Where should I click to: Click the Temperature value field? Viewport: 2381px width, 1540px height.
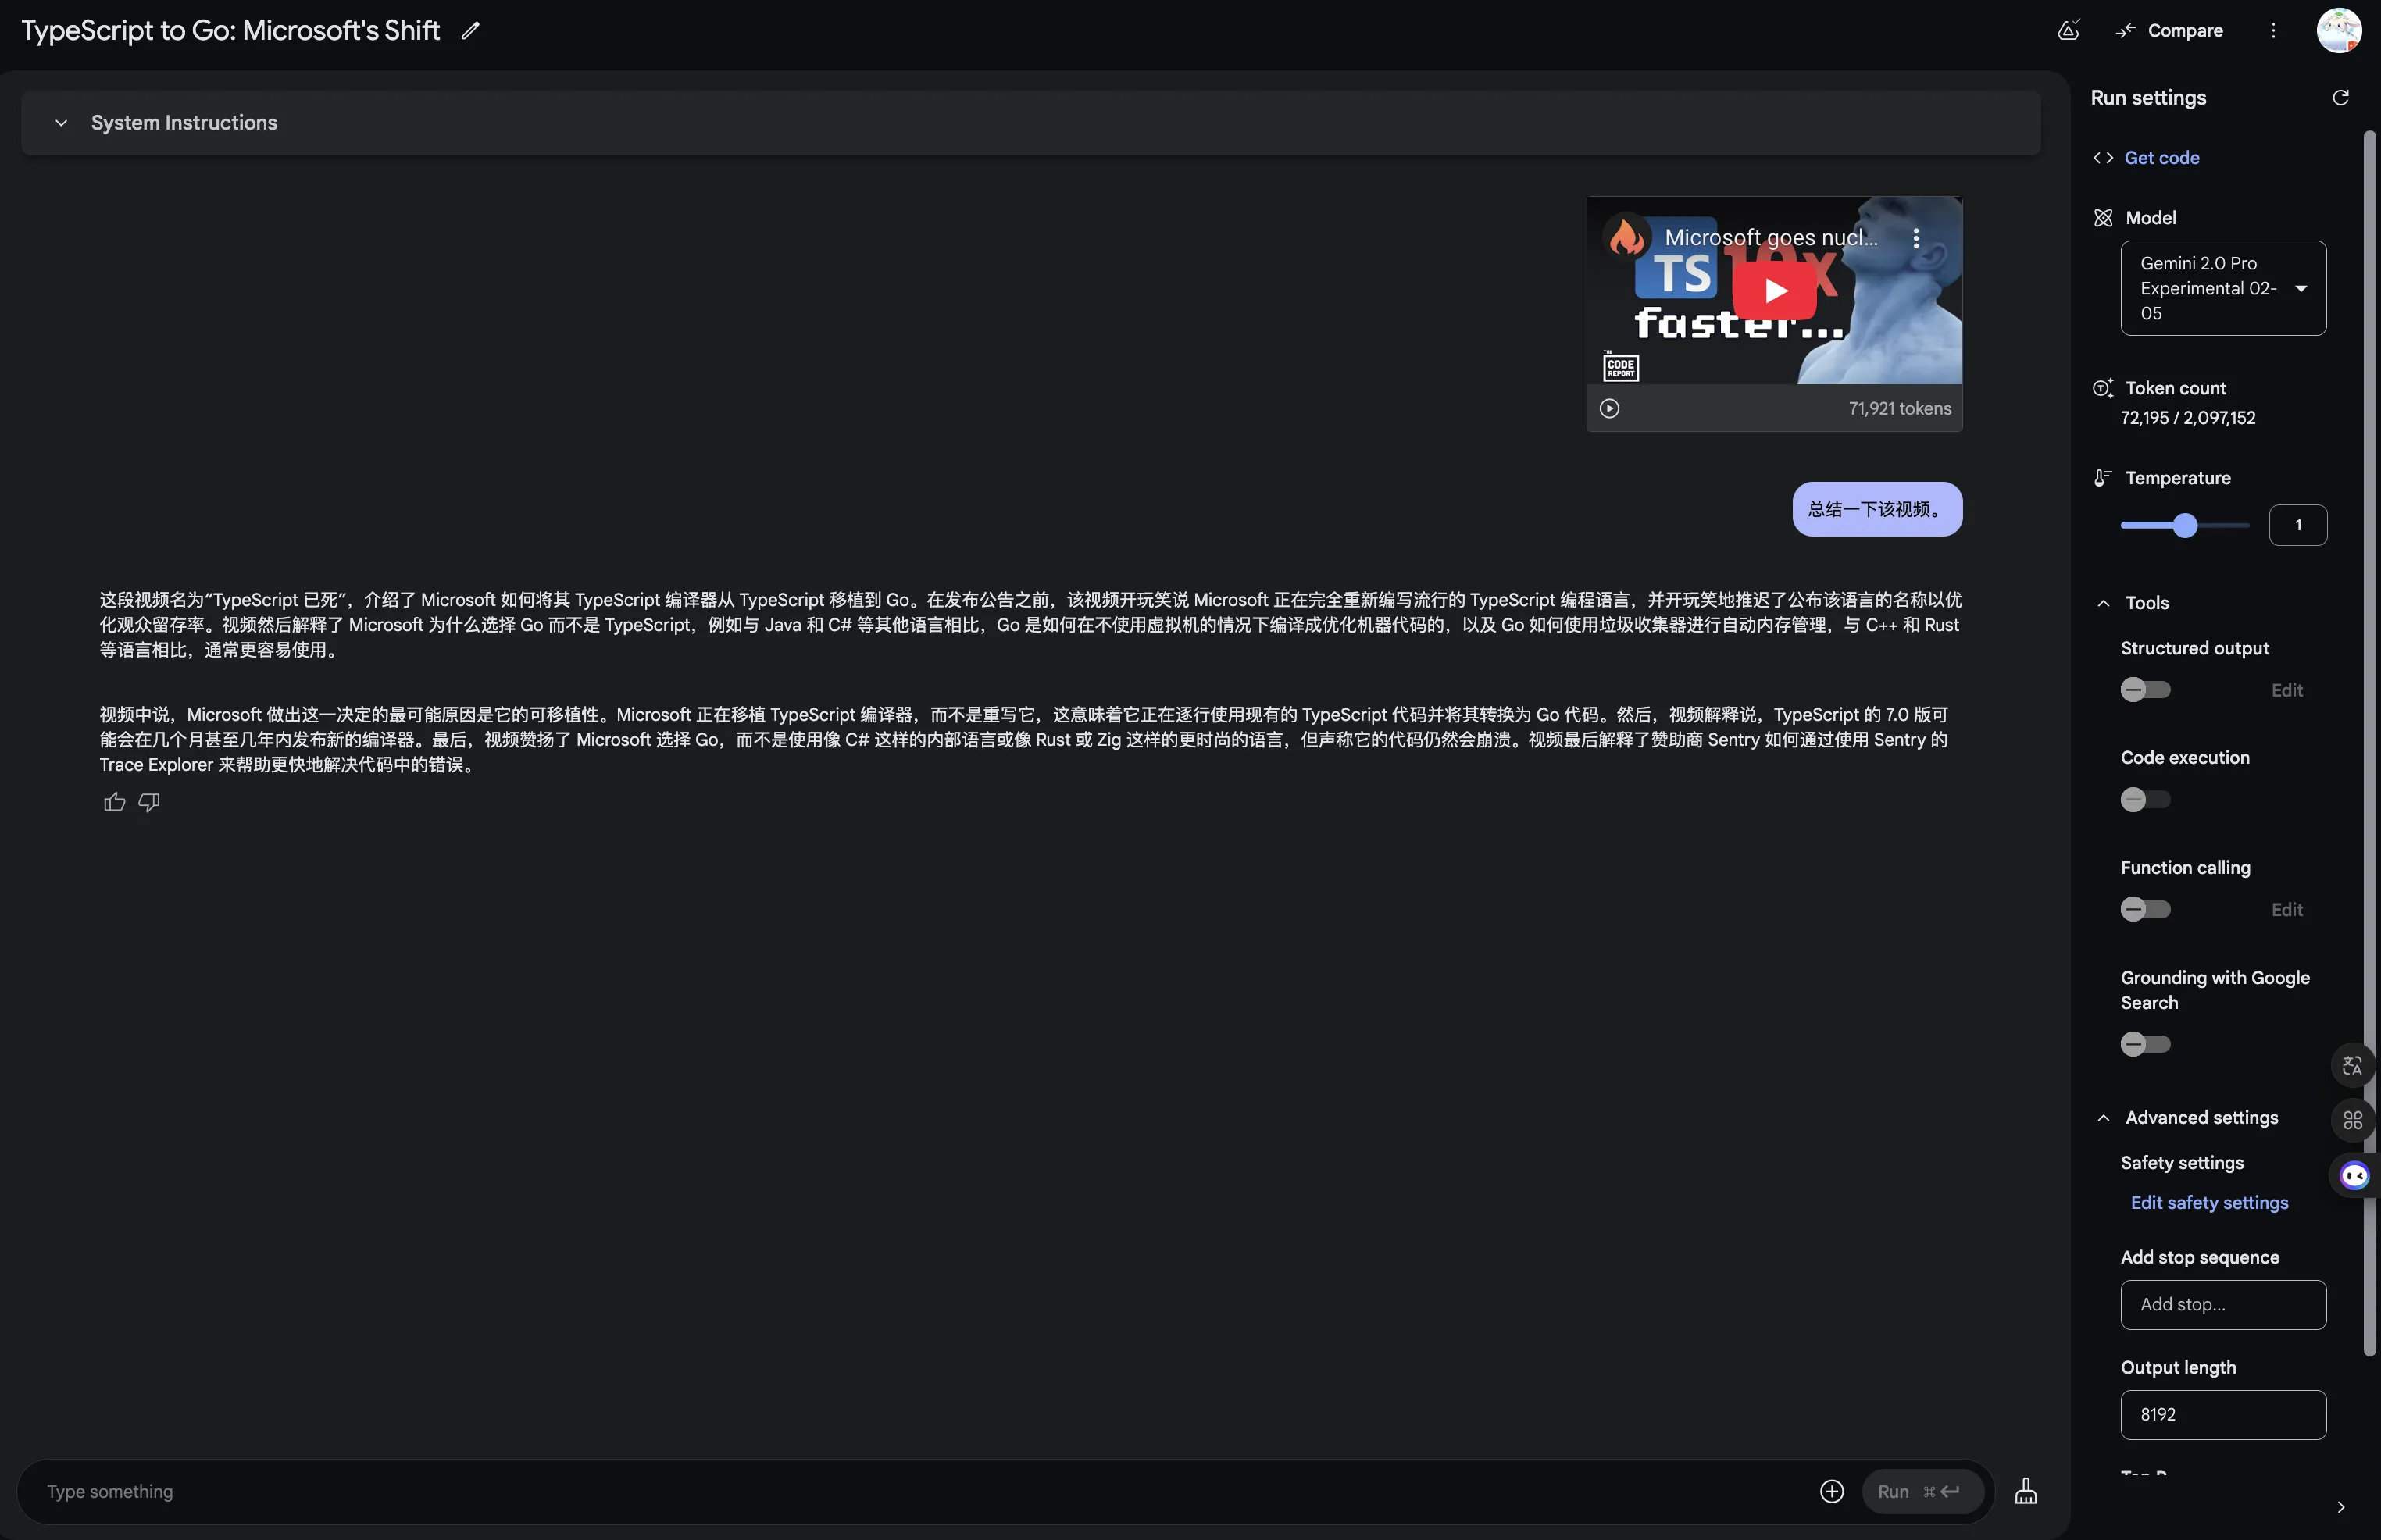tap(2298, 526)
